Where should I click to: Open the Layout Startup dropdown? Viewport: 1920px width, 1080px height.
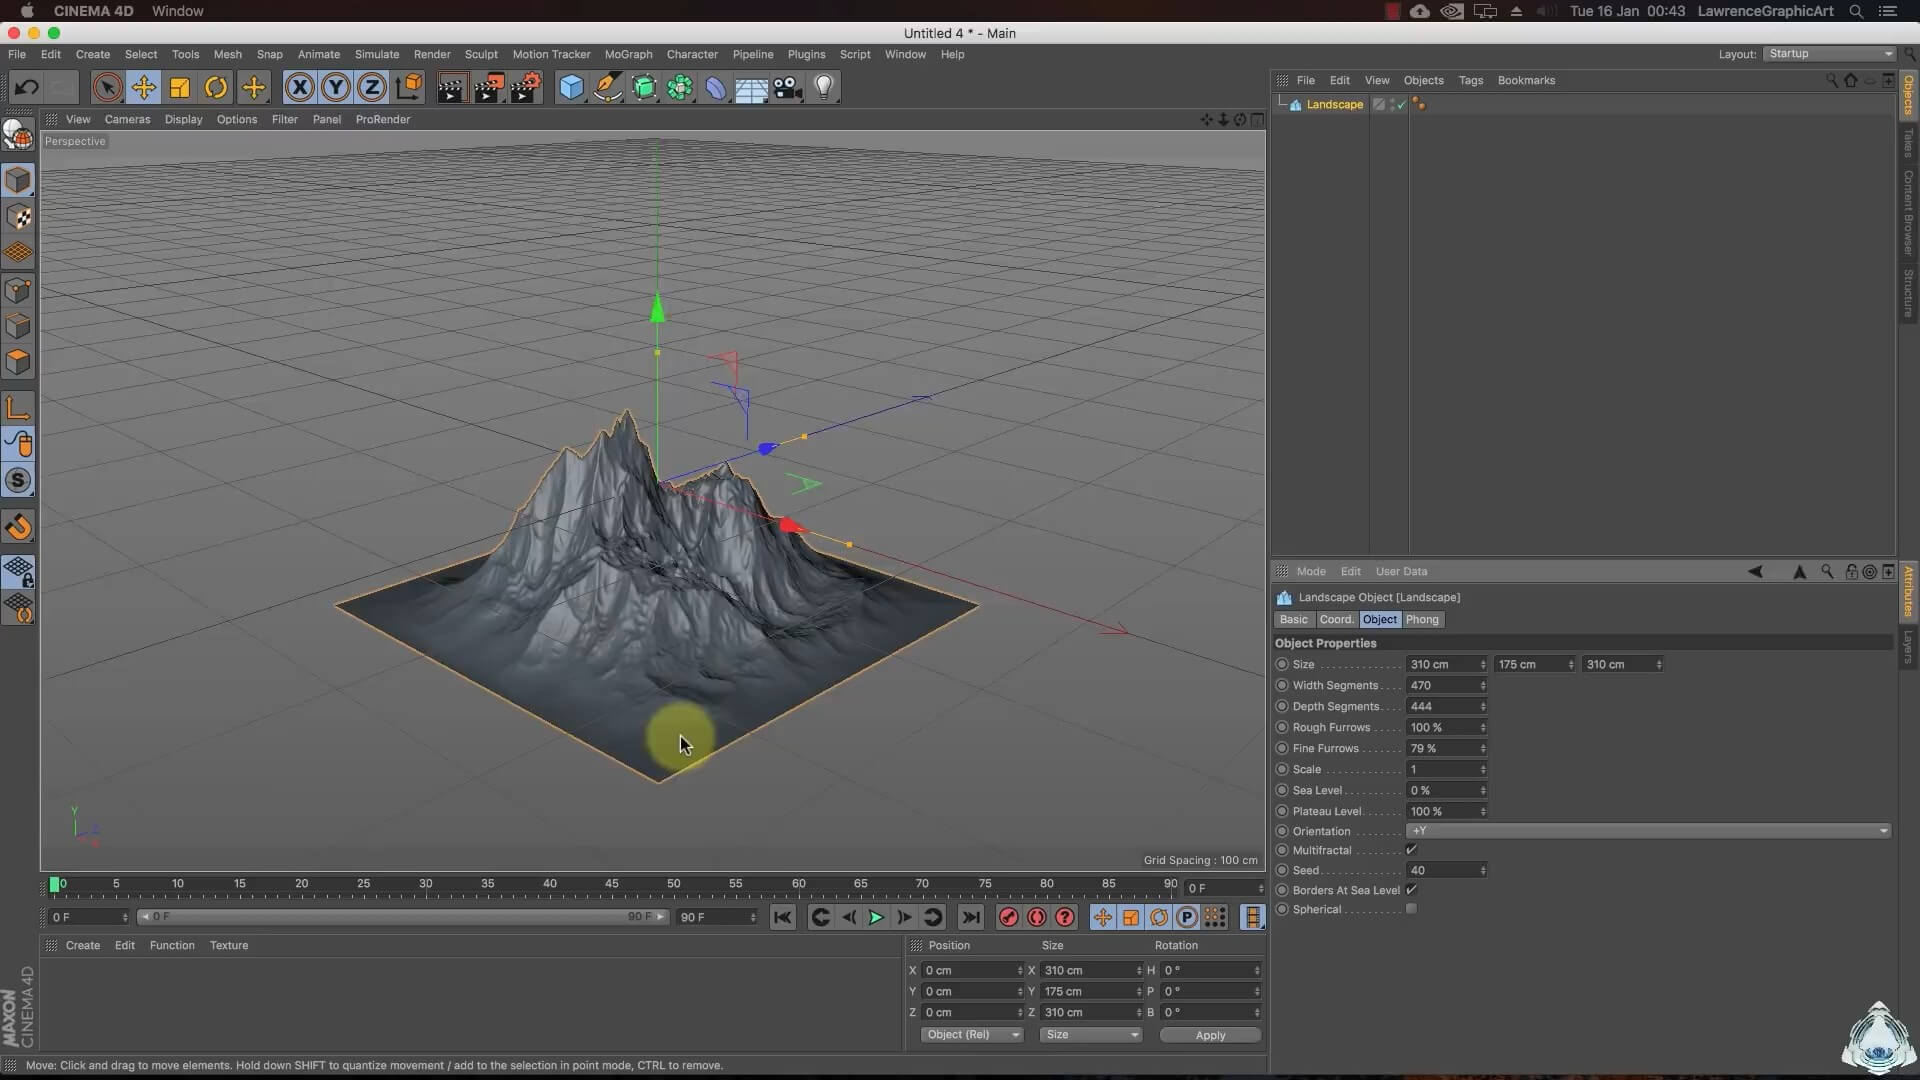[x=1829, y=54]
